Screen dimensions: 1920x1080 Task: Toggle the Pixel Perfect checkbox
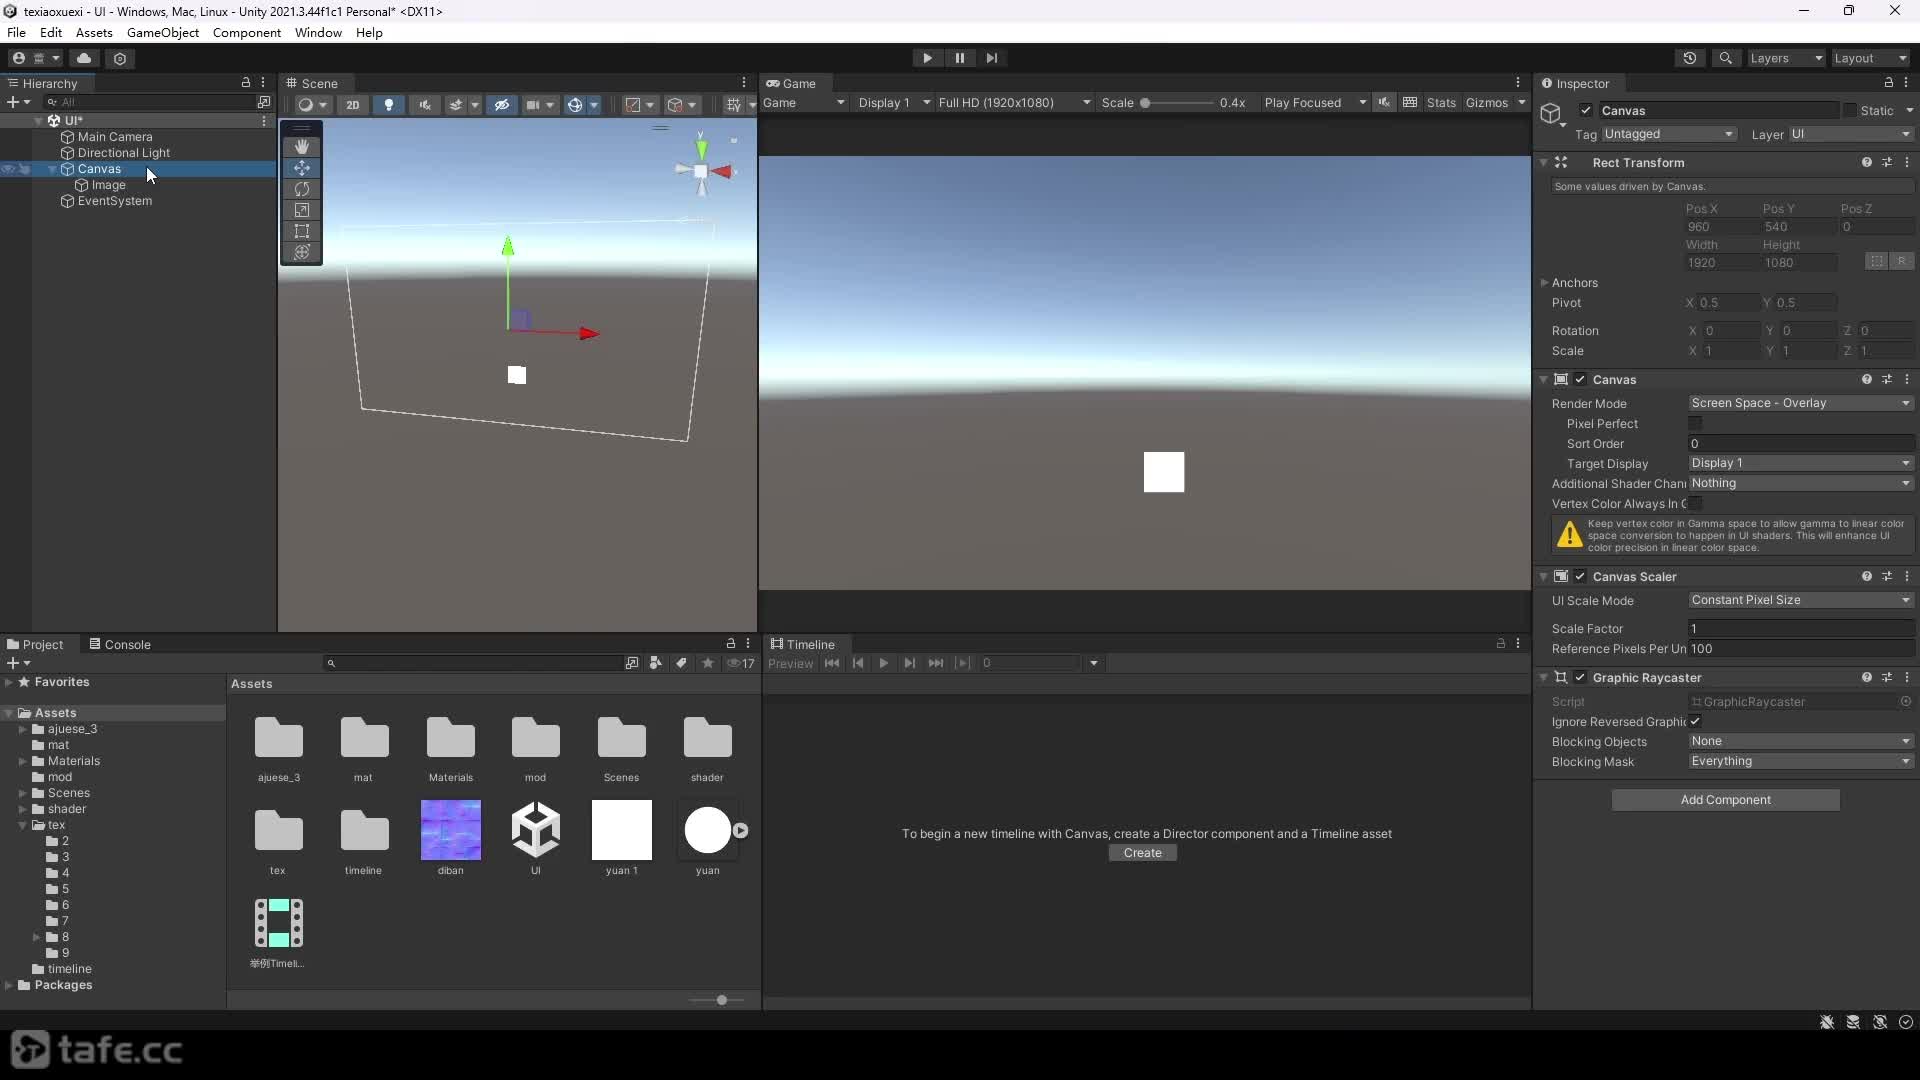[x=1695, y=424]
